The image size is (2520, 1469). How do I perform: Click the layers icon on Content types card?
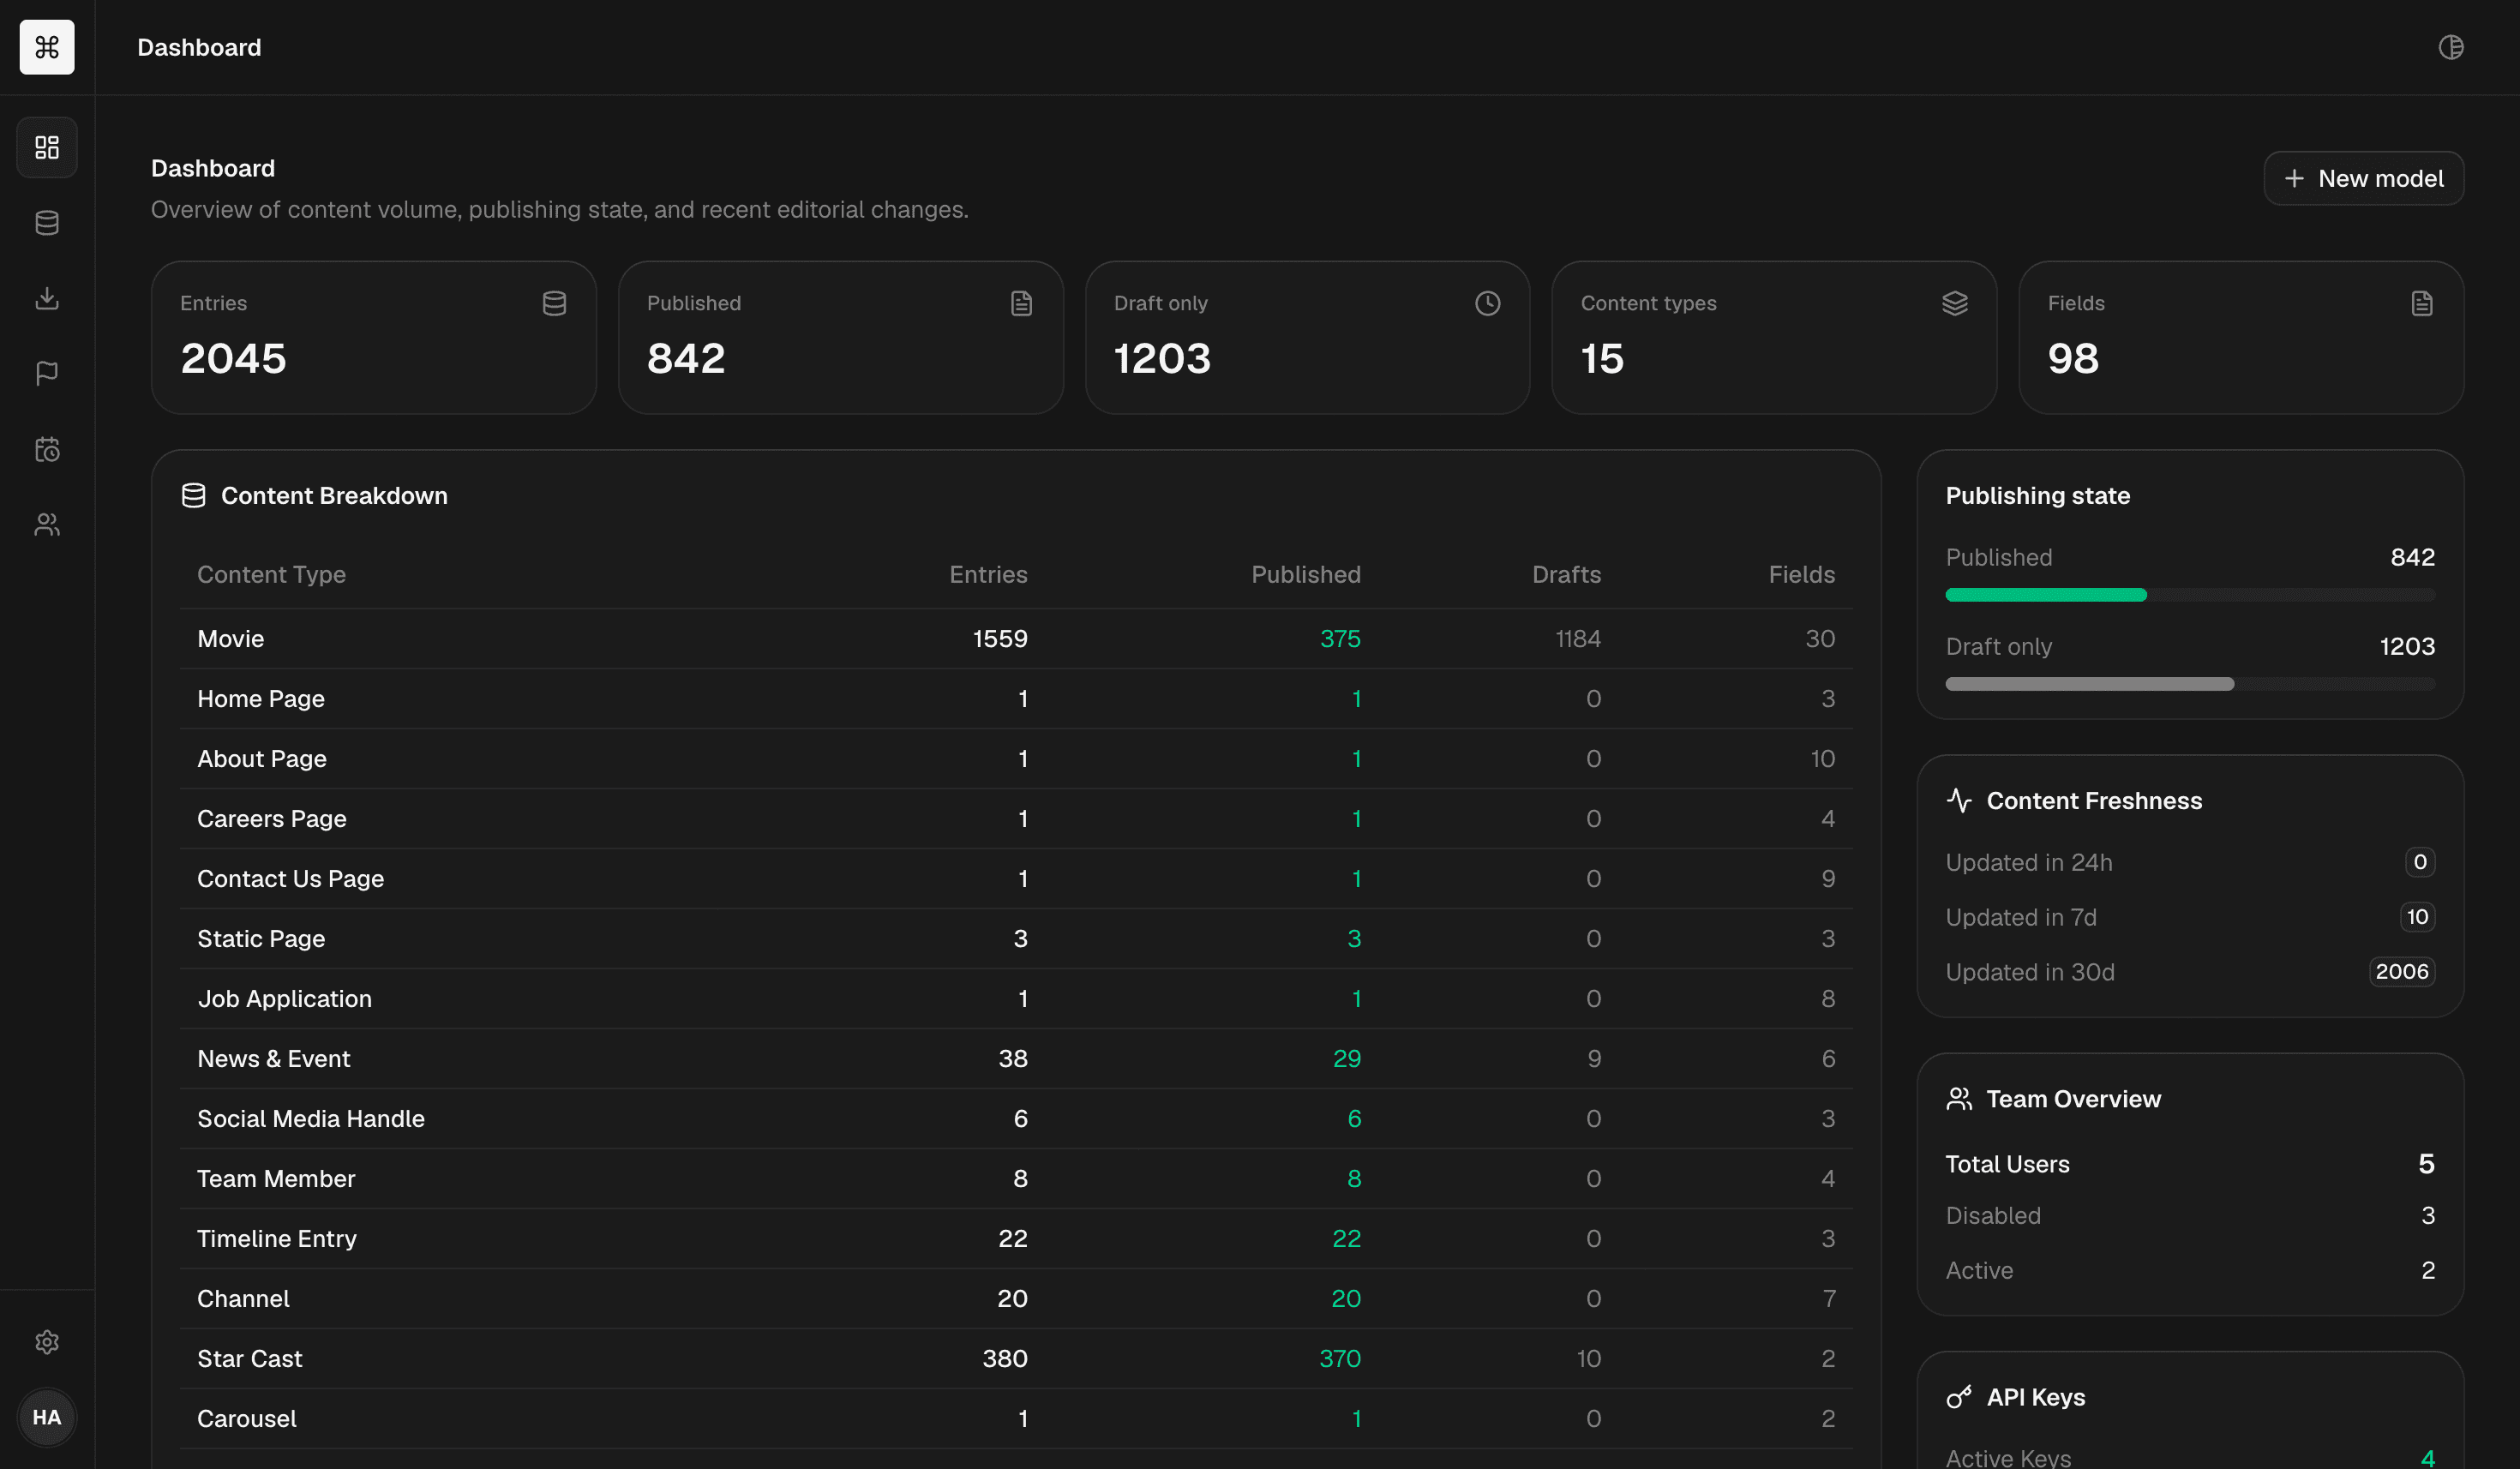(1954, 303)
